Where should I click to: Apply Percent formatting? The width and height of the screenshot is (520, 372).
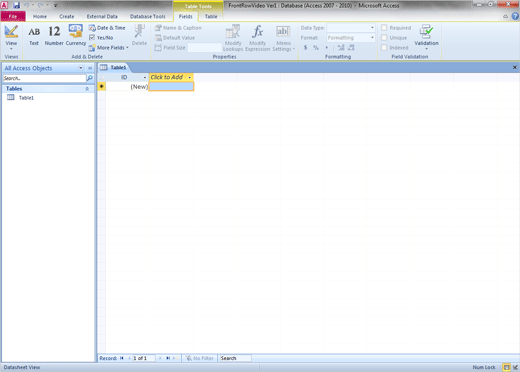click(x=316, y=48)
